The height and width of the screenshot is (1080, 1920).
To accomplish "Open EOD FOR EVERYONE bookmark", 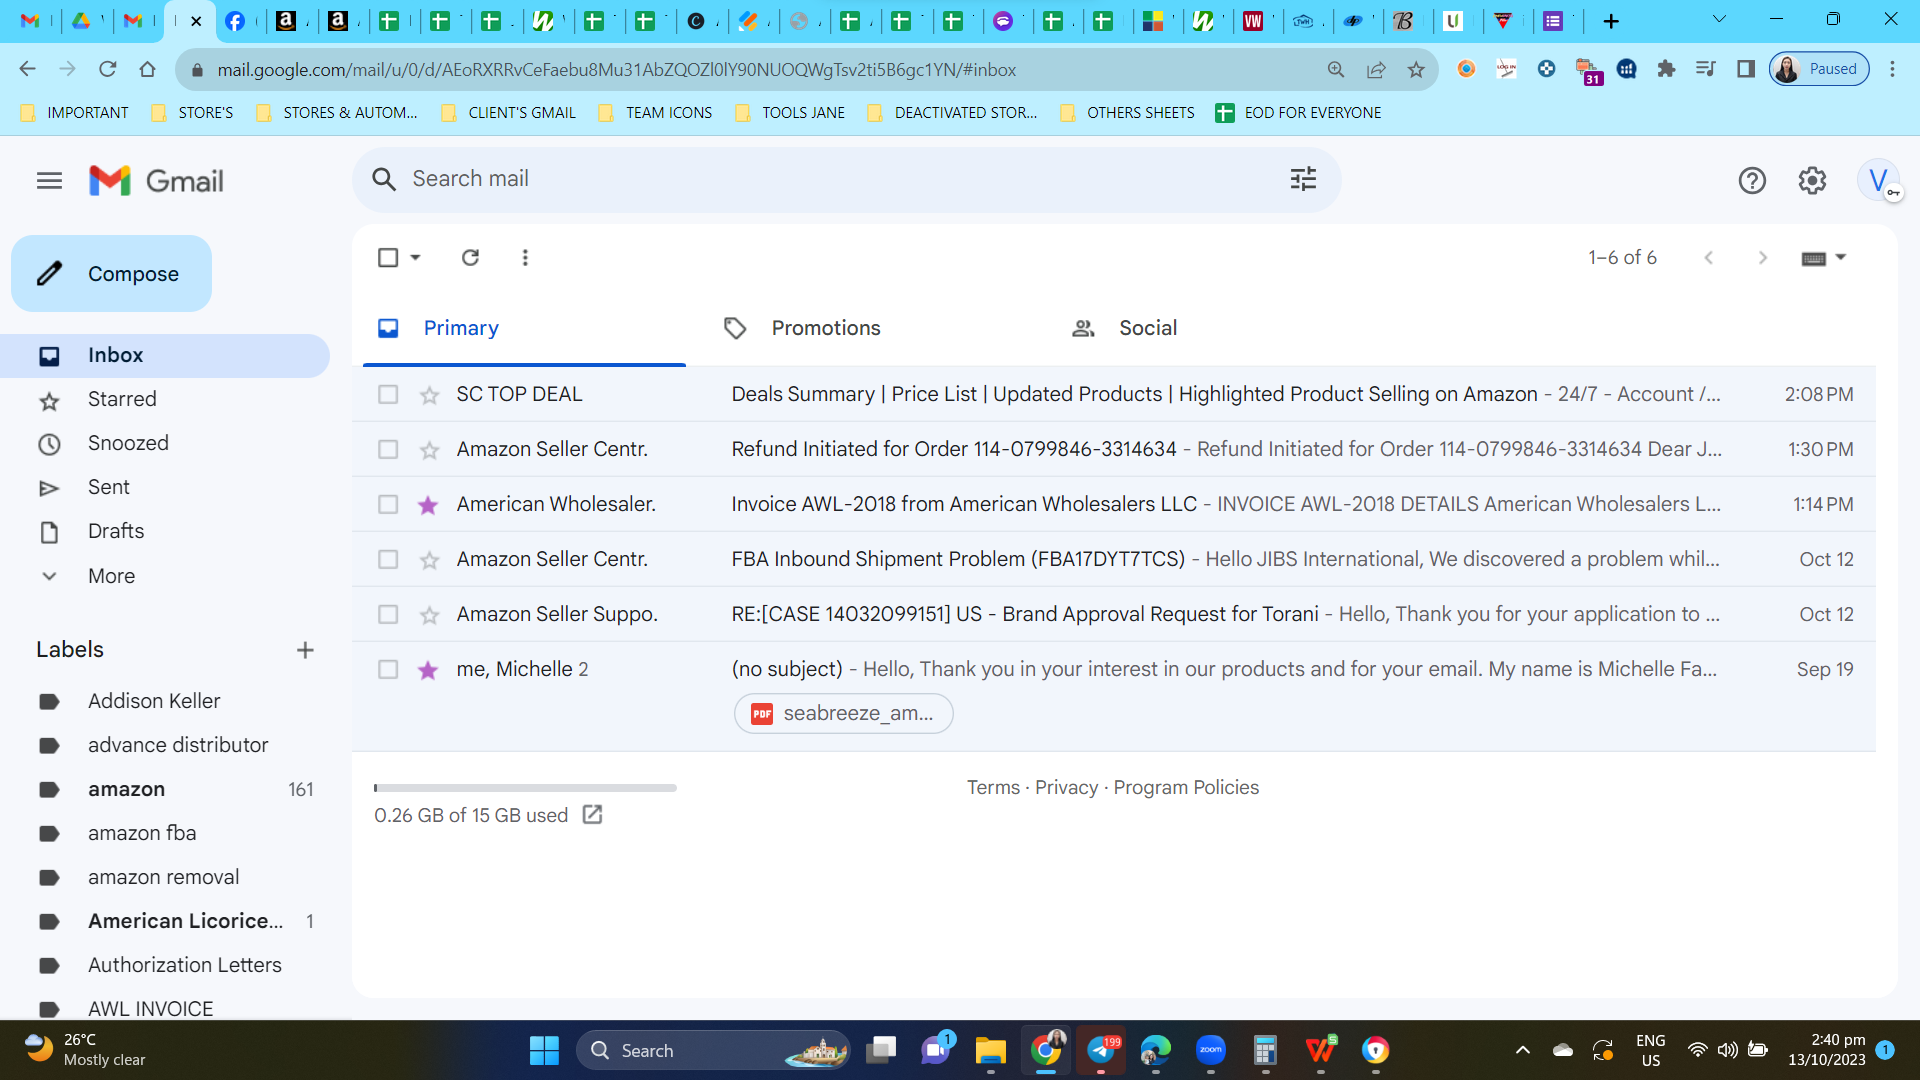I will pos(1298,113).
